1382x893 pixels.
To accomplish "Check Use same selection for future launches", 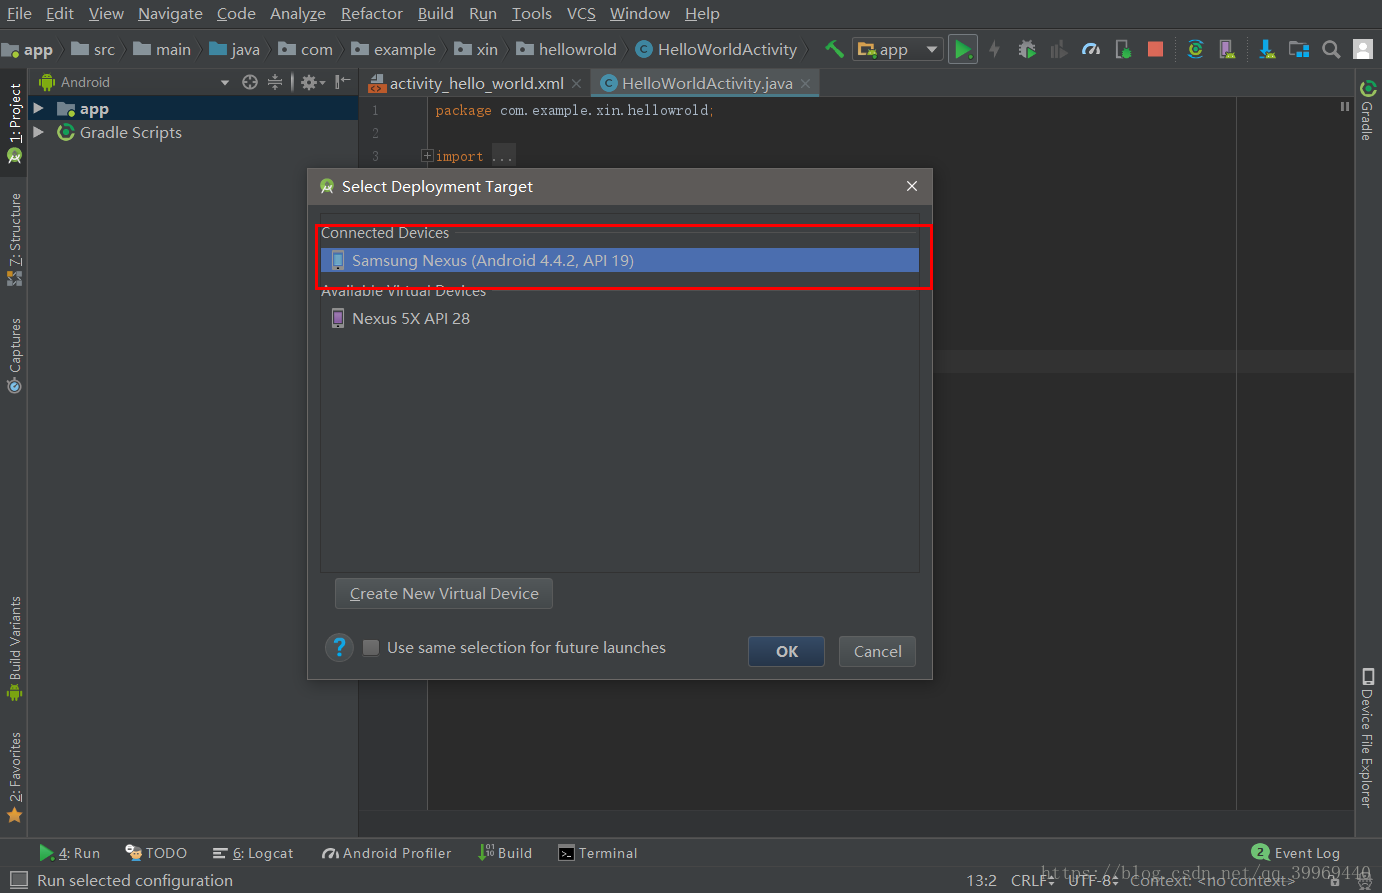I will pyautogui.click(x=371, y=648).
